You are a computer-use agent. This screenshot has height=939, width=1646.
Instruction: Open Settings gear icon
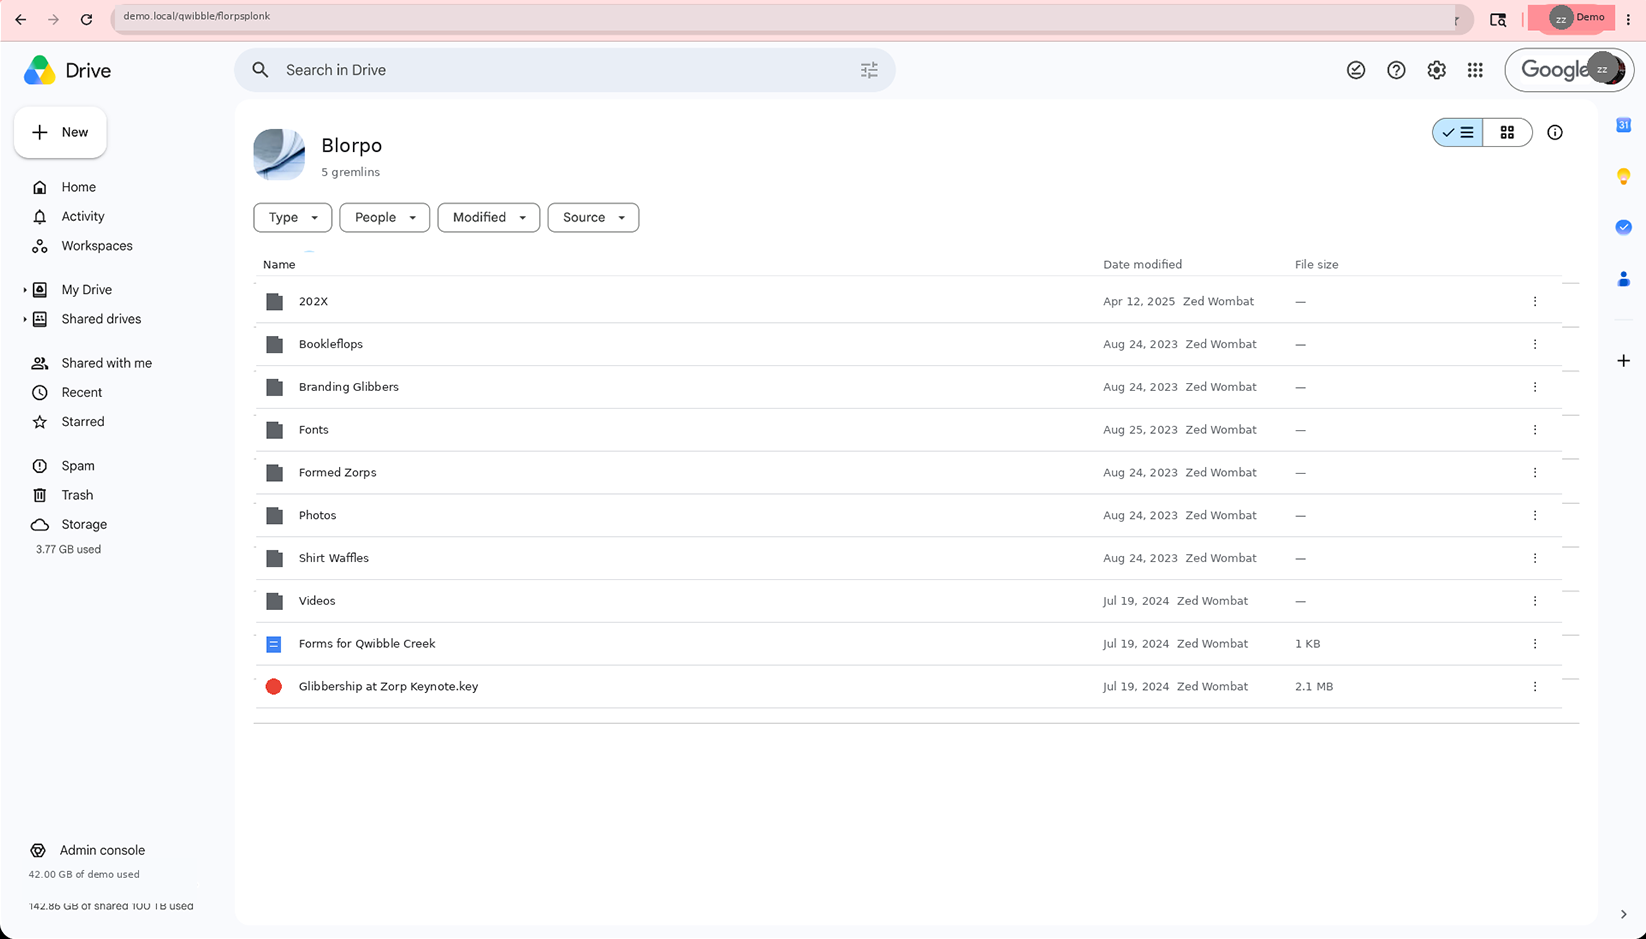(1436, 70)
